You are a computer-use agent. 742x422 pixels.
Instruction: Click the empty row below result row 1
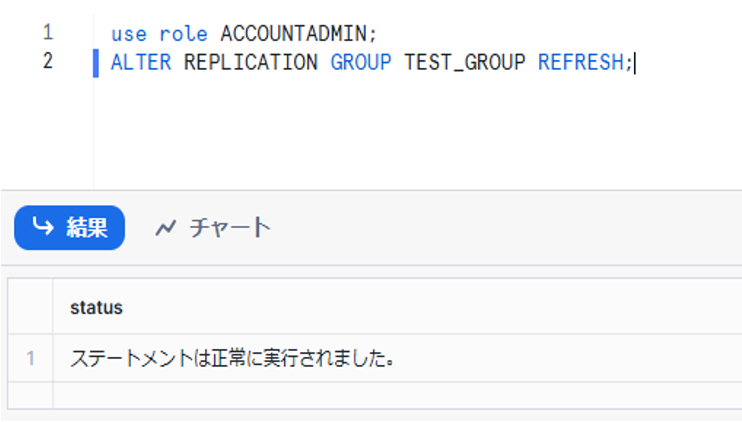[x=300, y=394]
